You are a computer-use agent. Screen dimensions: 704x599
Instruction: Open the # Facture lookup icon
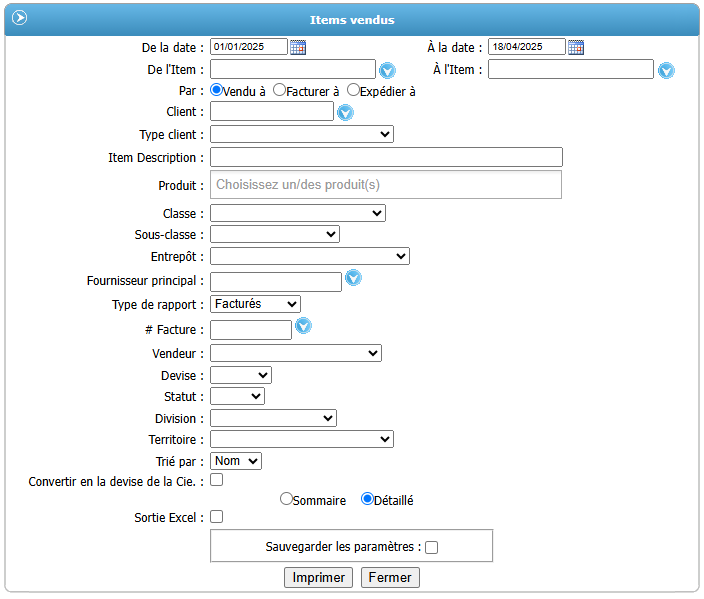(304, 326)
